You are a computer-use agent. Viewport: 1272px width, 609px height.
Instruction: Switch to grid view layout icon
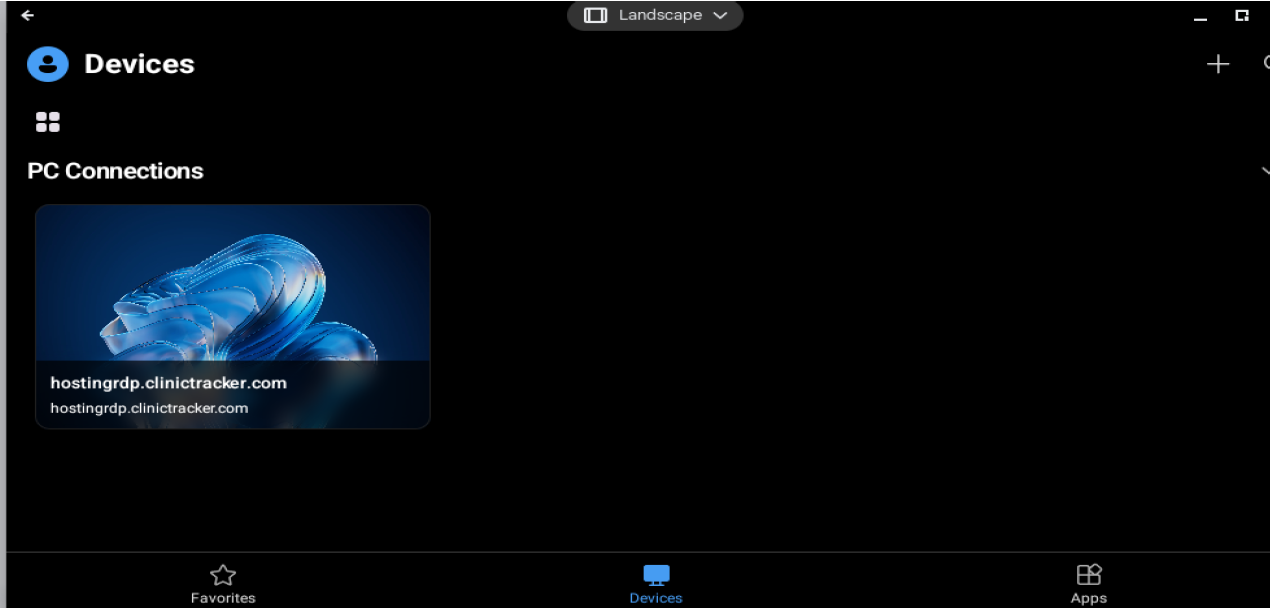48,122
